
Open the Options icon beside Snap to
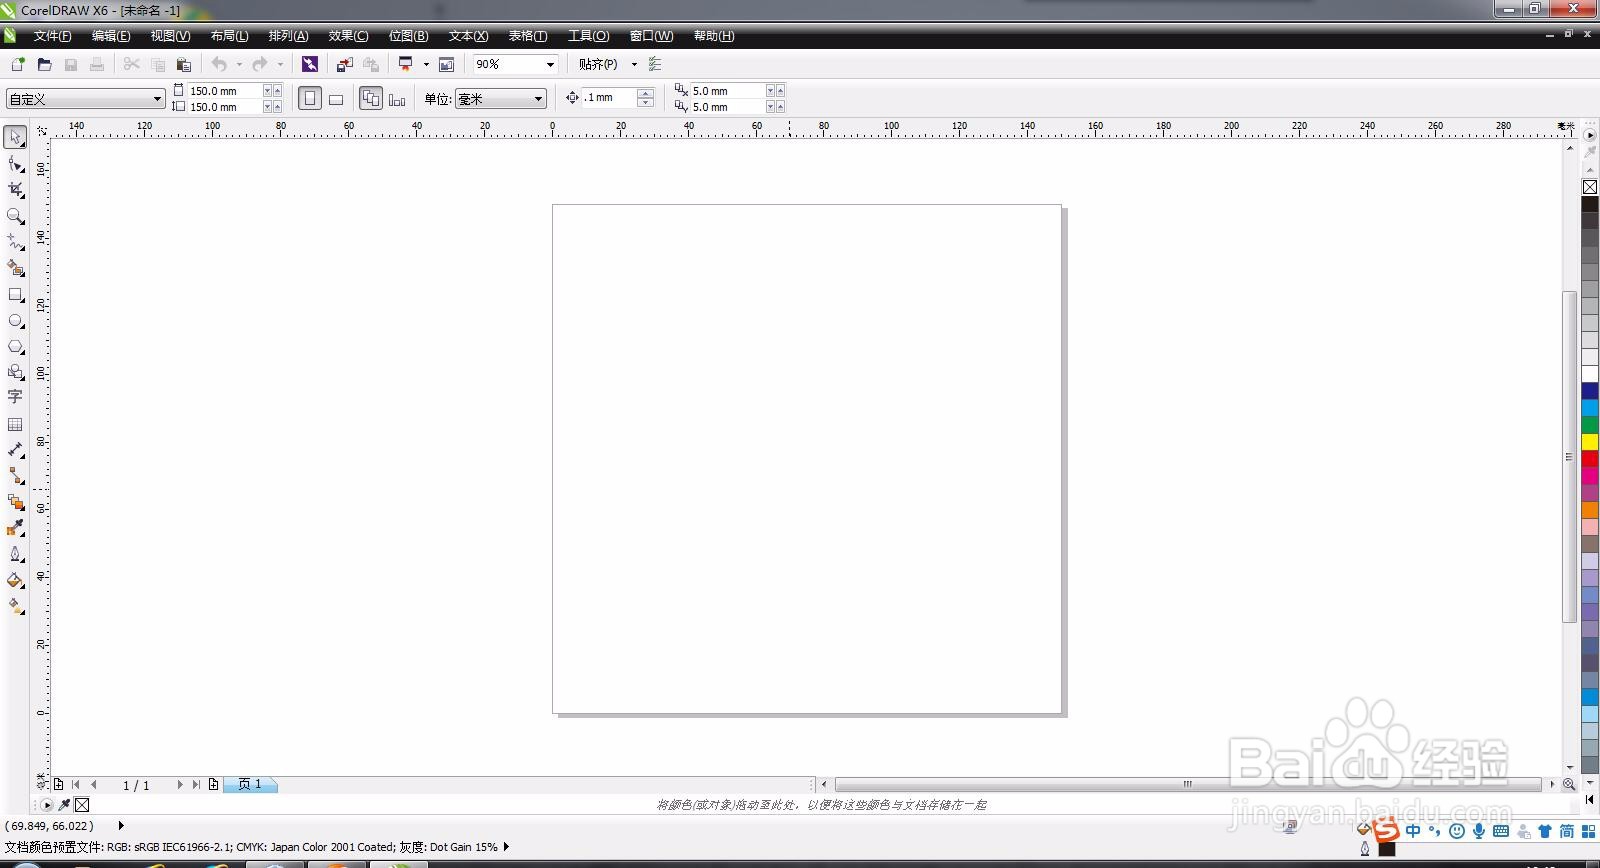[655, 64]
